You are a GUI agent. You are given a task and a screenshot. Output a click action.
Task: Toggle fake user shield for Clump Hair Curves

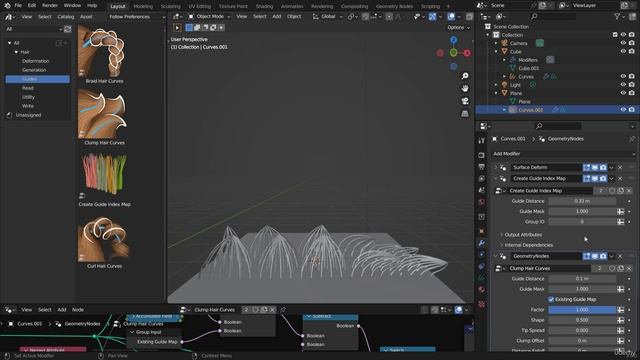coord(612,269)
